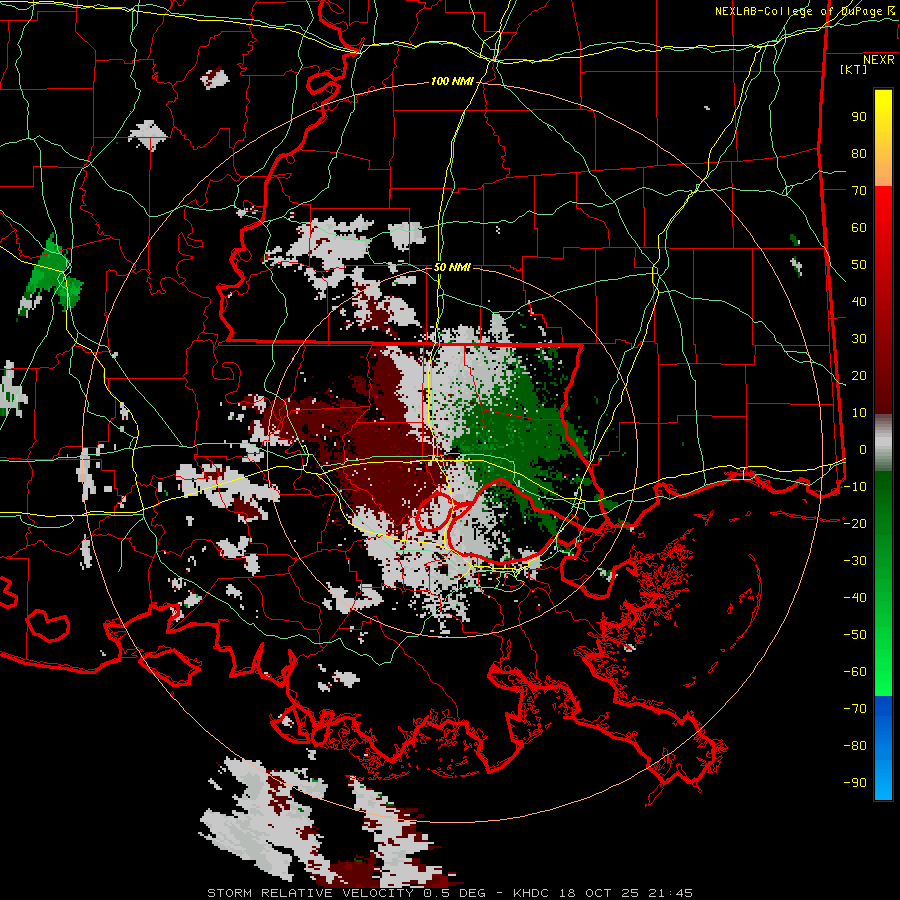Click the [KT] units label
The image size is (900, 900).
click(853, 69)
